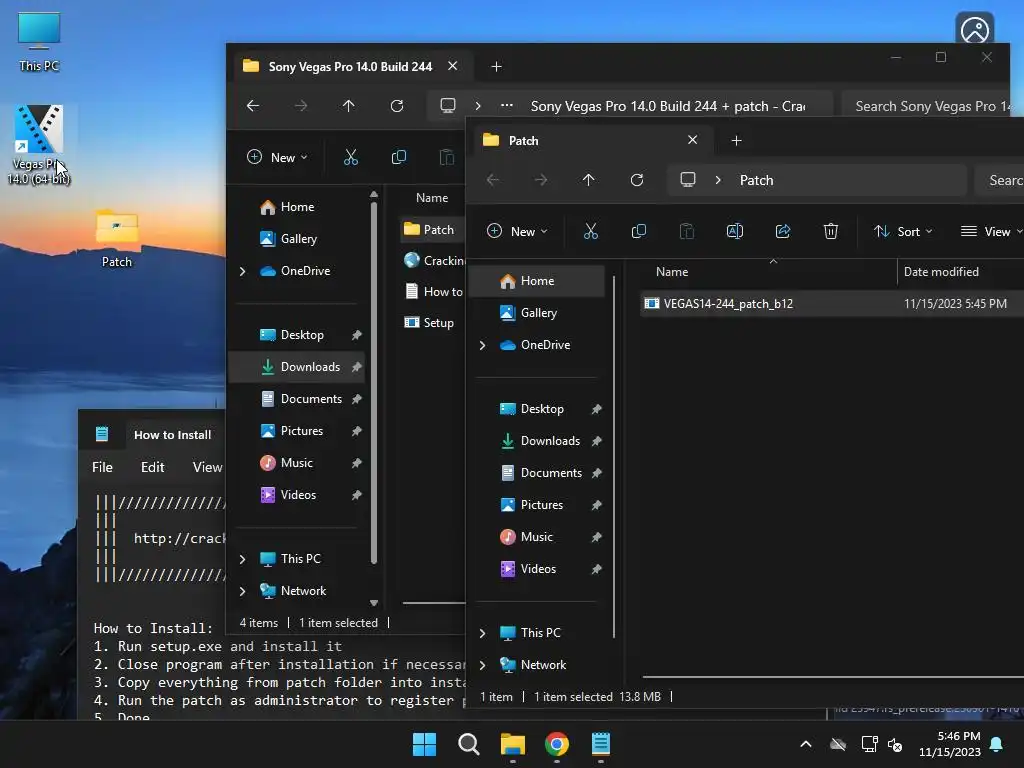Expand OneDrive in Sony Vegas window sidebar

(243, 271)
